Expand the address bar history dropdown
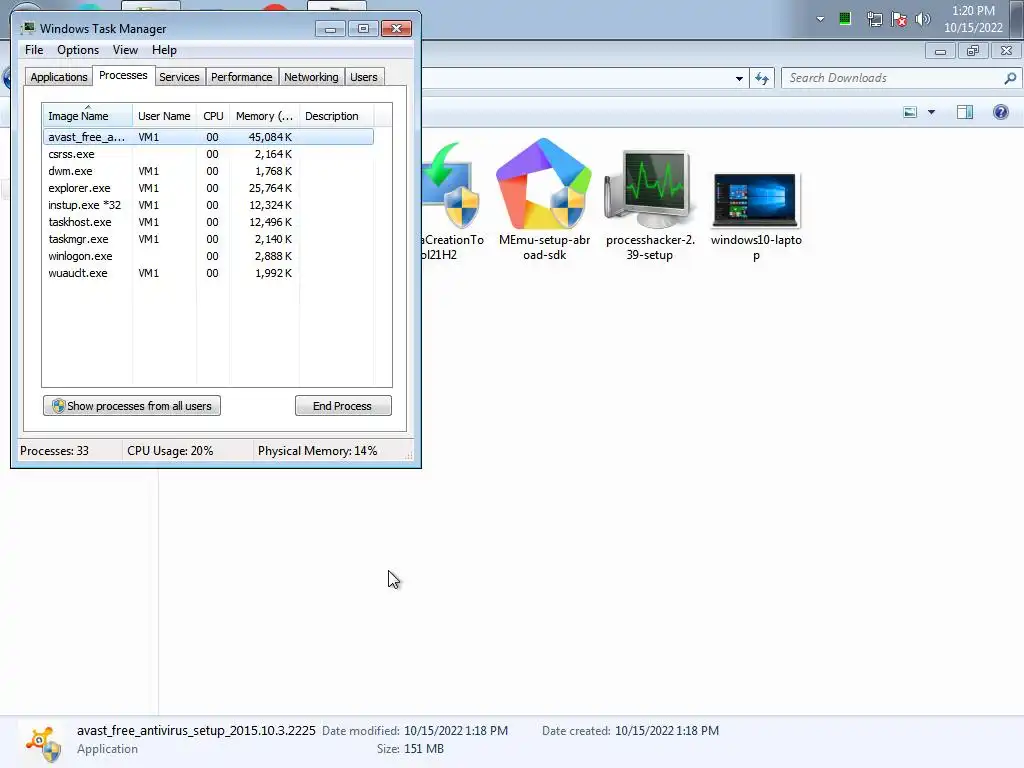 (x=739, y=78)
